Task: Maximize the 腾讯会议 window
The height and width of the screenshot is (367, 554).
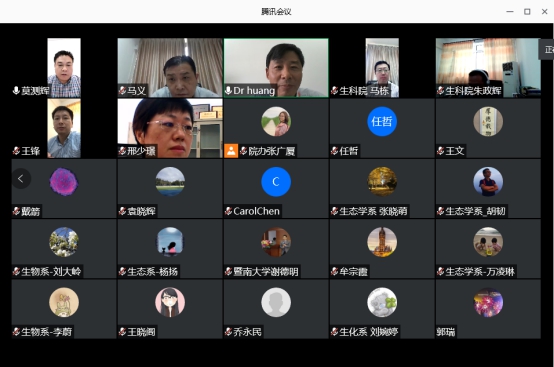Action: point(527,12)
